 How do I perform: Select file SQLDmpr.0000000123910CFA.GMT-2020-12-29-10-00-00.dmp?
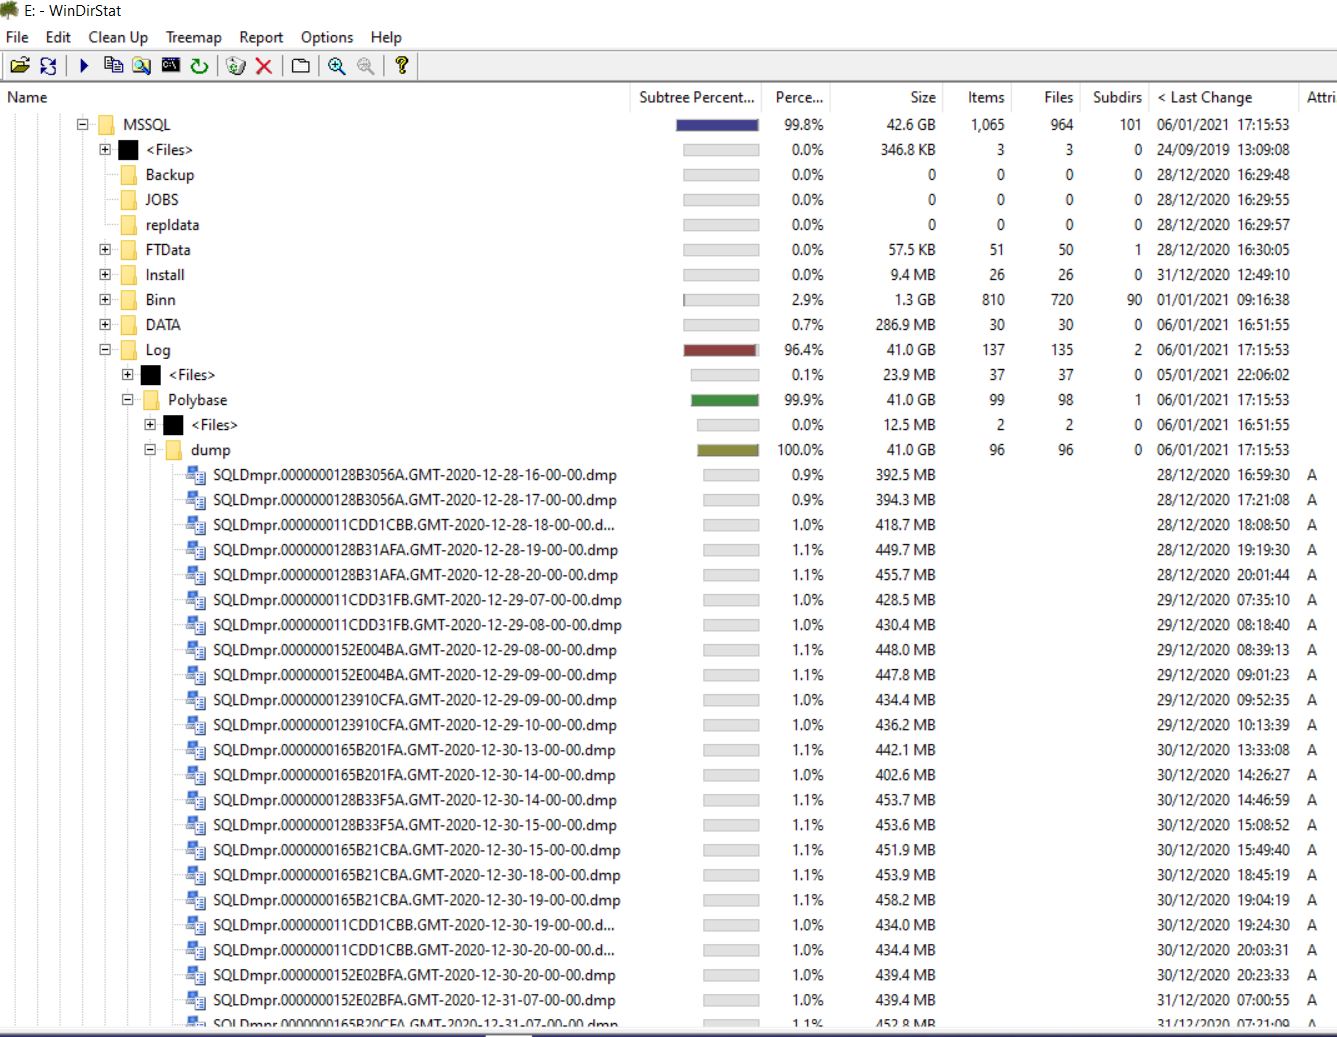coord(414,725)
